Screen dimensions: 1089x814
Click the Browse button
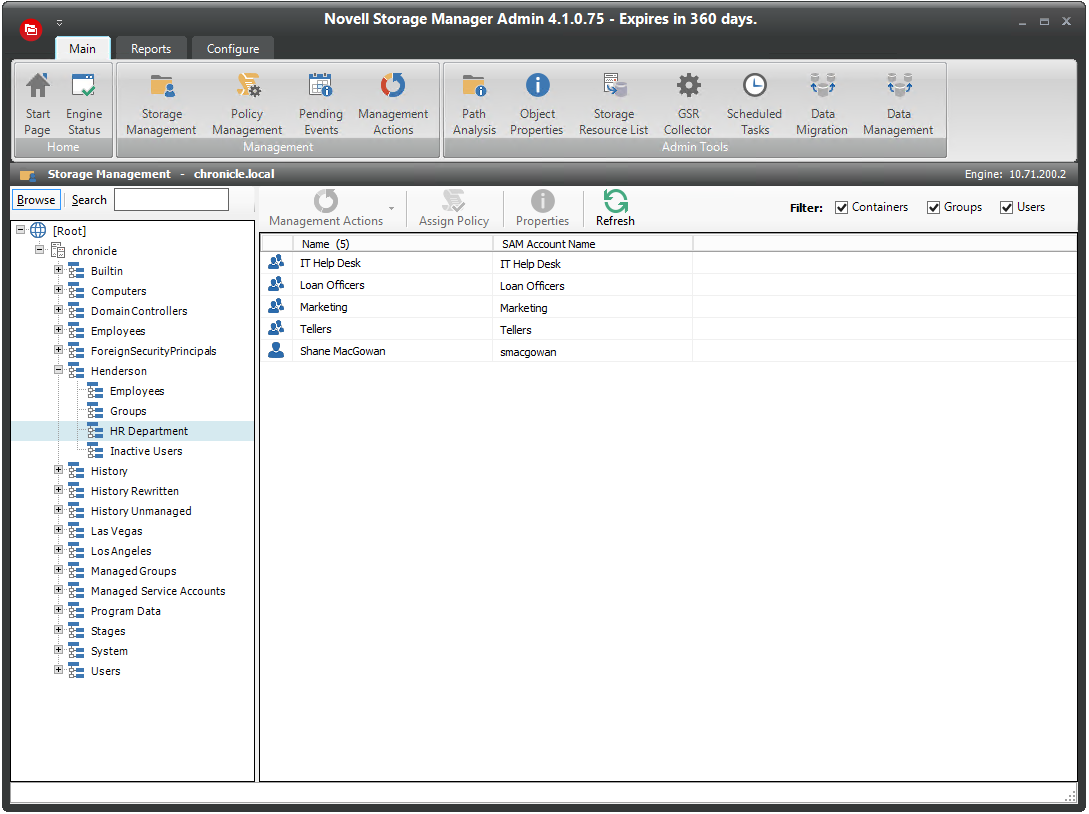[x=37, y=200]
